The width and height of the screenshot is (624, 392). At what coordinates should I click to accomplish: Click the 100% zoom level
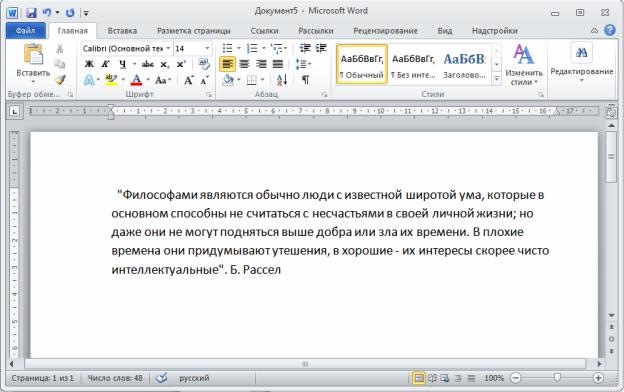[494, 378]
